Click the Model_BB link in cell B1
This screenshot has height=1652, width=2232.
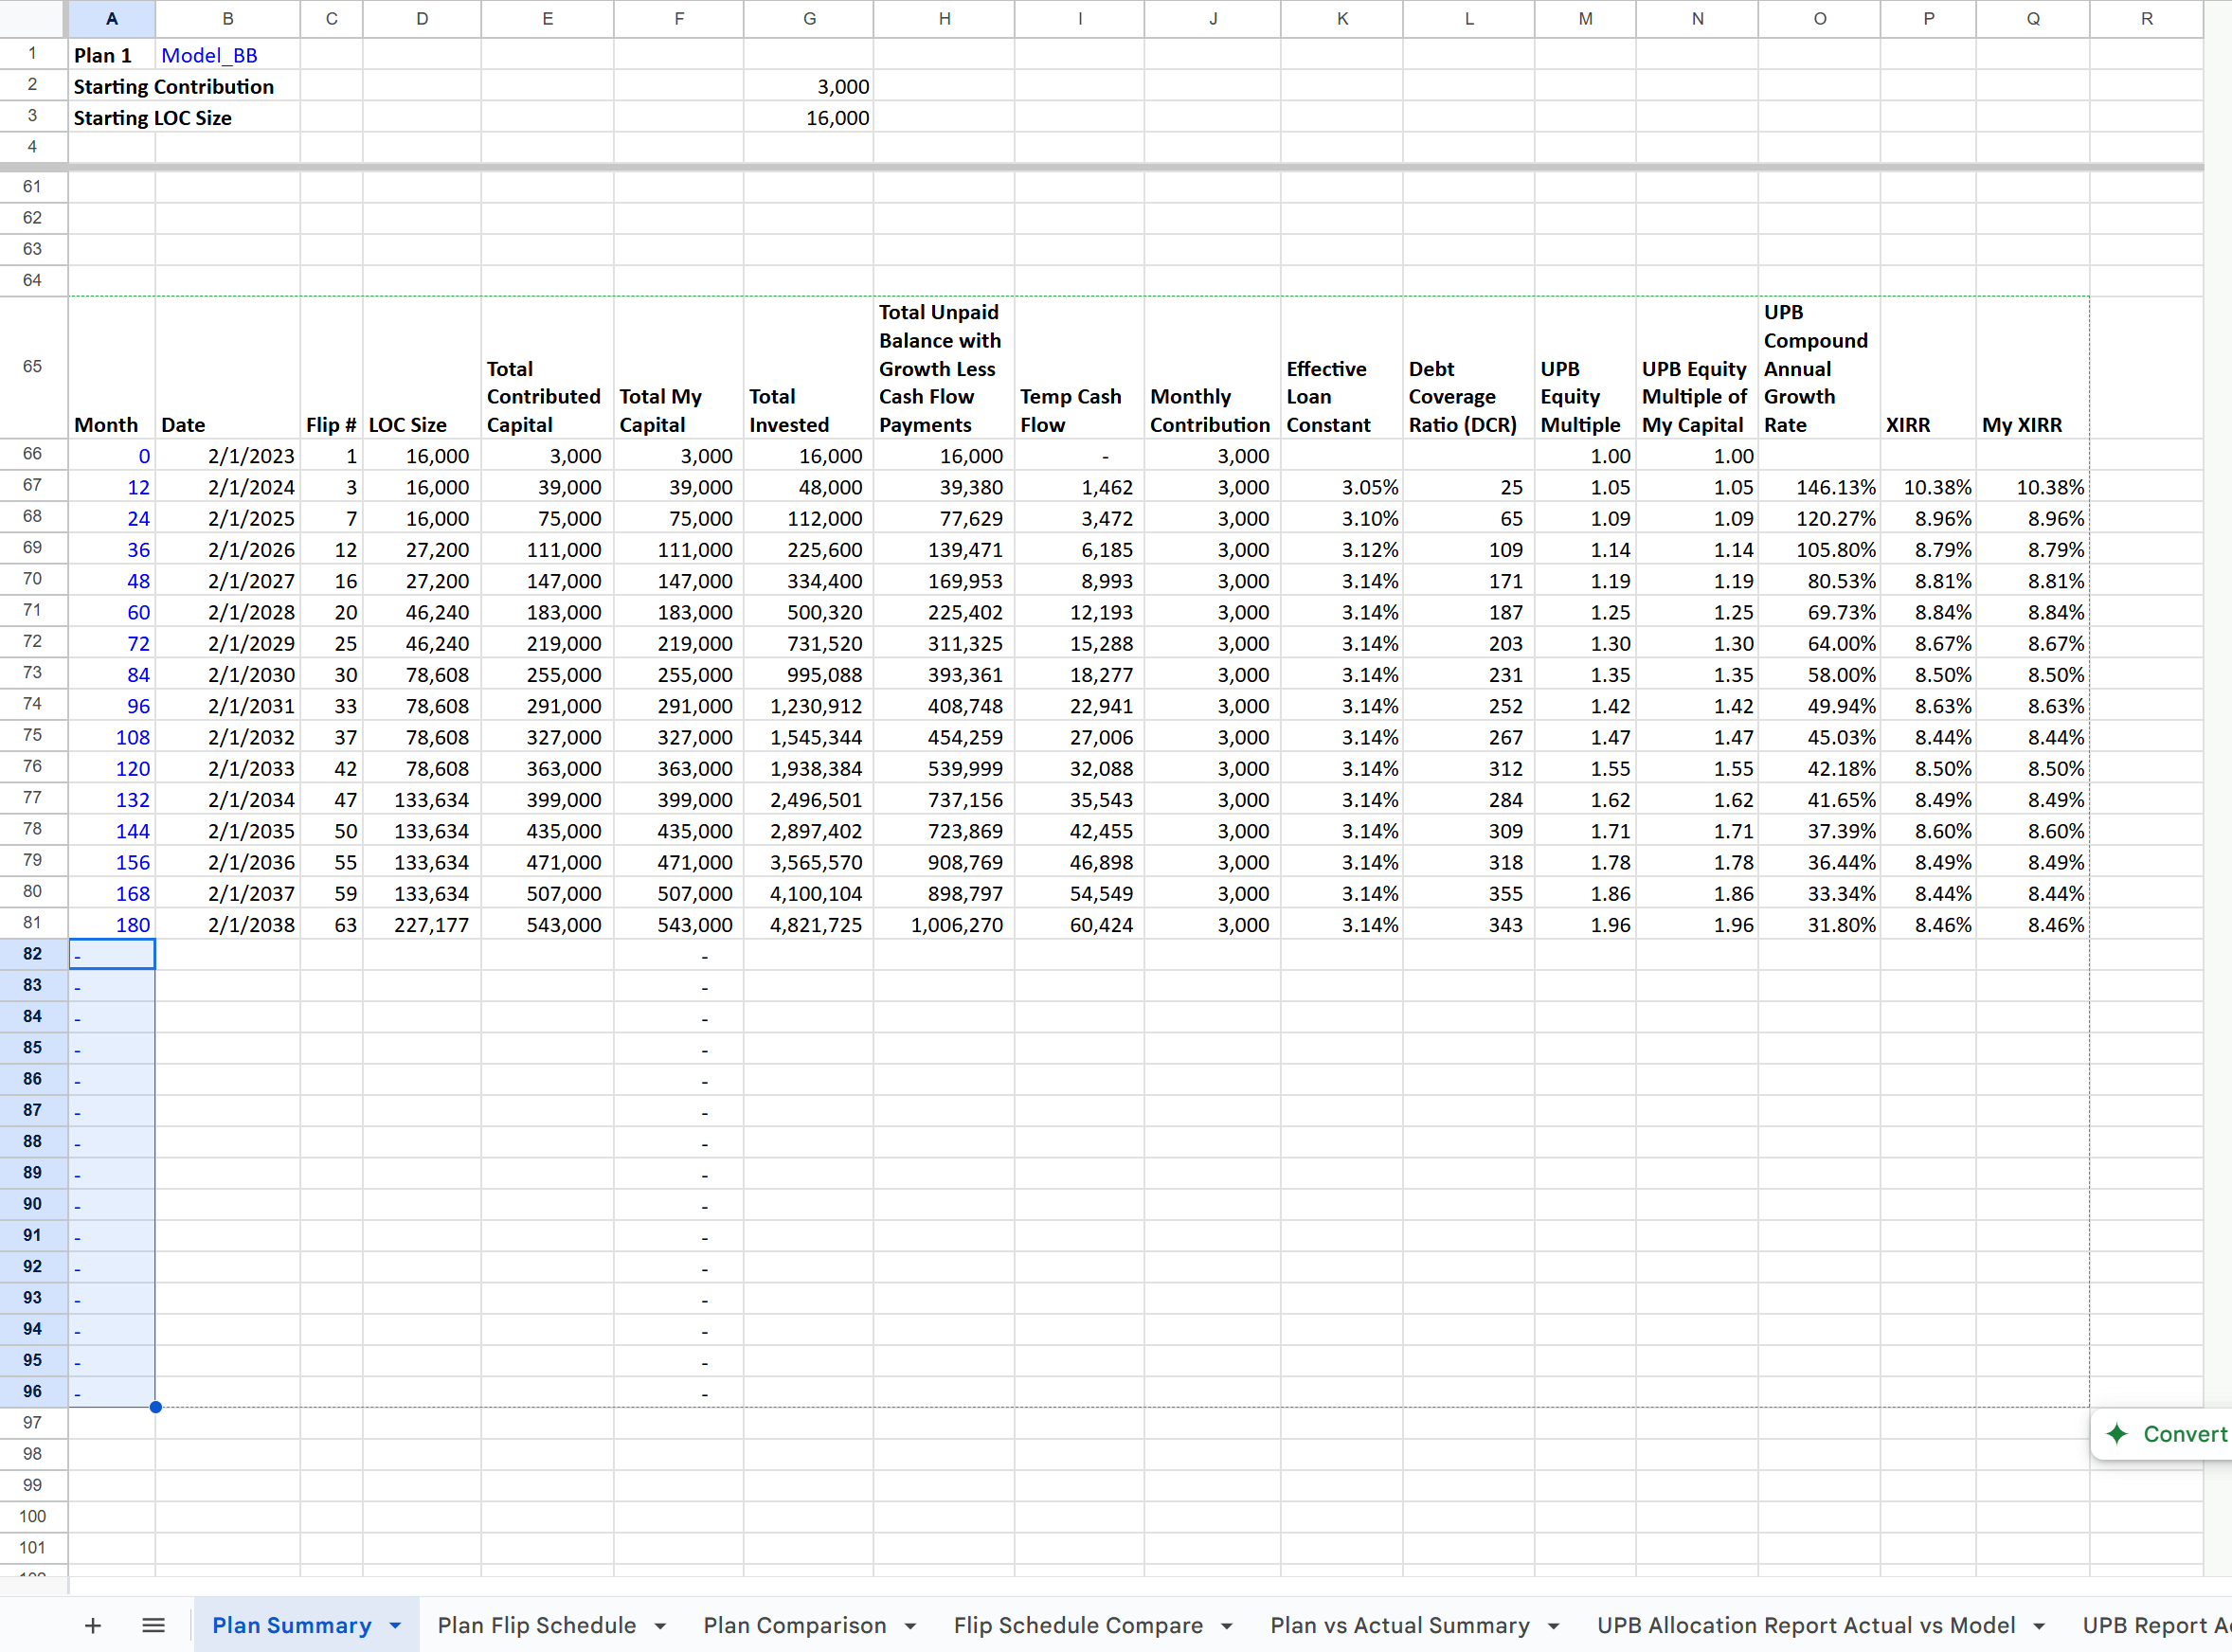209,55
